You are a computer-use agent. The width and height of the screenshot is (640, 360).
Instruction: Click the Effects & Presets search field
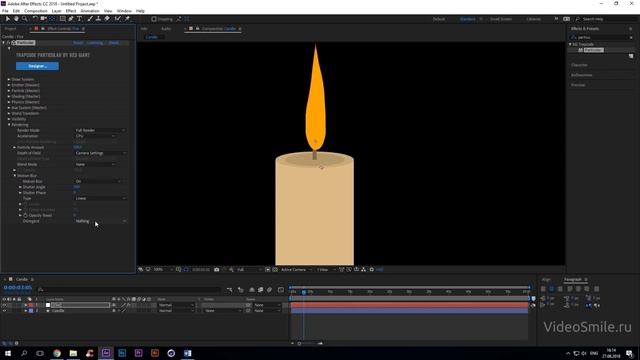coord(602,37)
